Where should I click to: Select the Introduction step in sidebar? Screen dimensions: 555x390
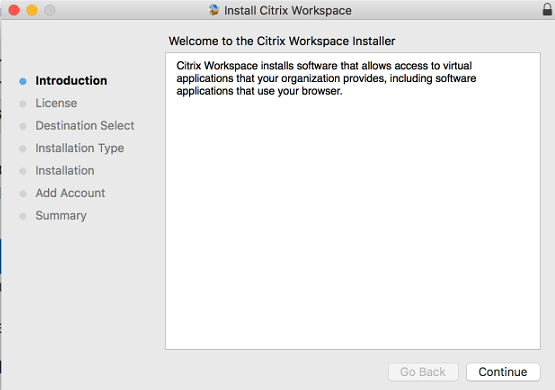[71, 81]
